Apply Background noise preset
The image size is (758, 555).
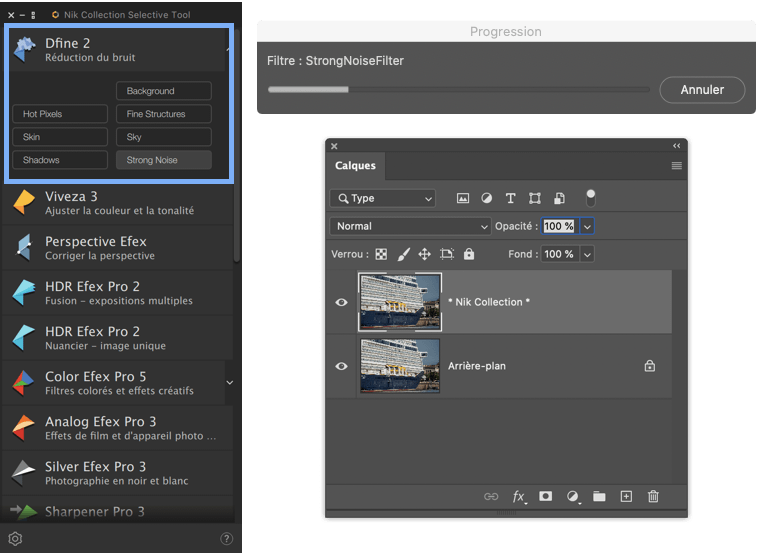(164, 91)
